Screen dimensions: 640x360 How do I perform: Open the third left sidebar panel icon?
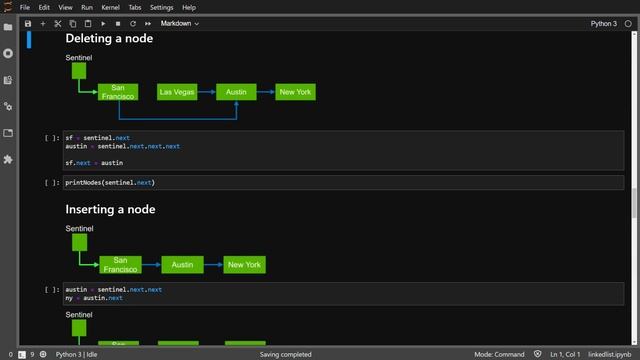pyautogui.click(x=8, y=80)
